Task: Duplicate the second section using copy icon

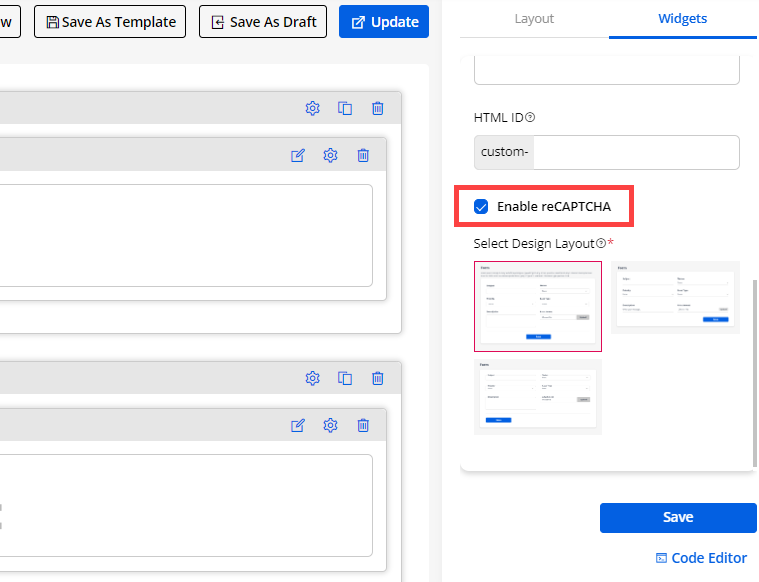Action: (x=345, y=378)
